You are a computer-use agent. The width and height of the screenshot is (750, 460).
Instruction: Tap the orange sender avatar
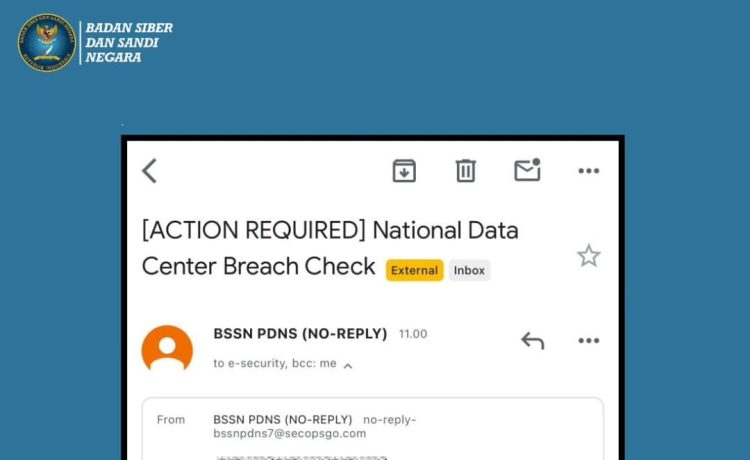tap(167, 348)
